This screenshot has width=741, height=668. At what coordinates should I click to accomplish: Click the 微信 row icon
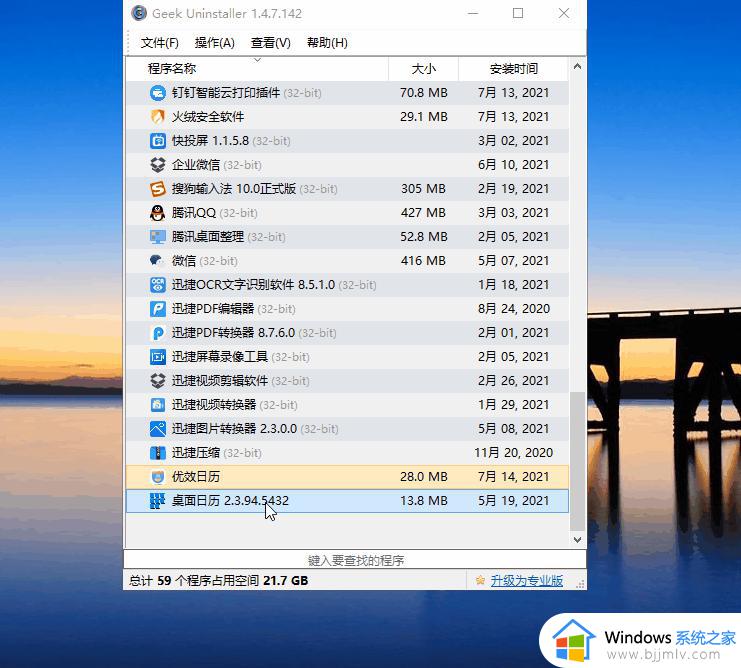tap(157, 261)
